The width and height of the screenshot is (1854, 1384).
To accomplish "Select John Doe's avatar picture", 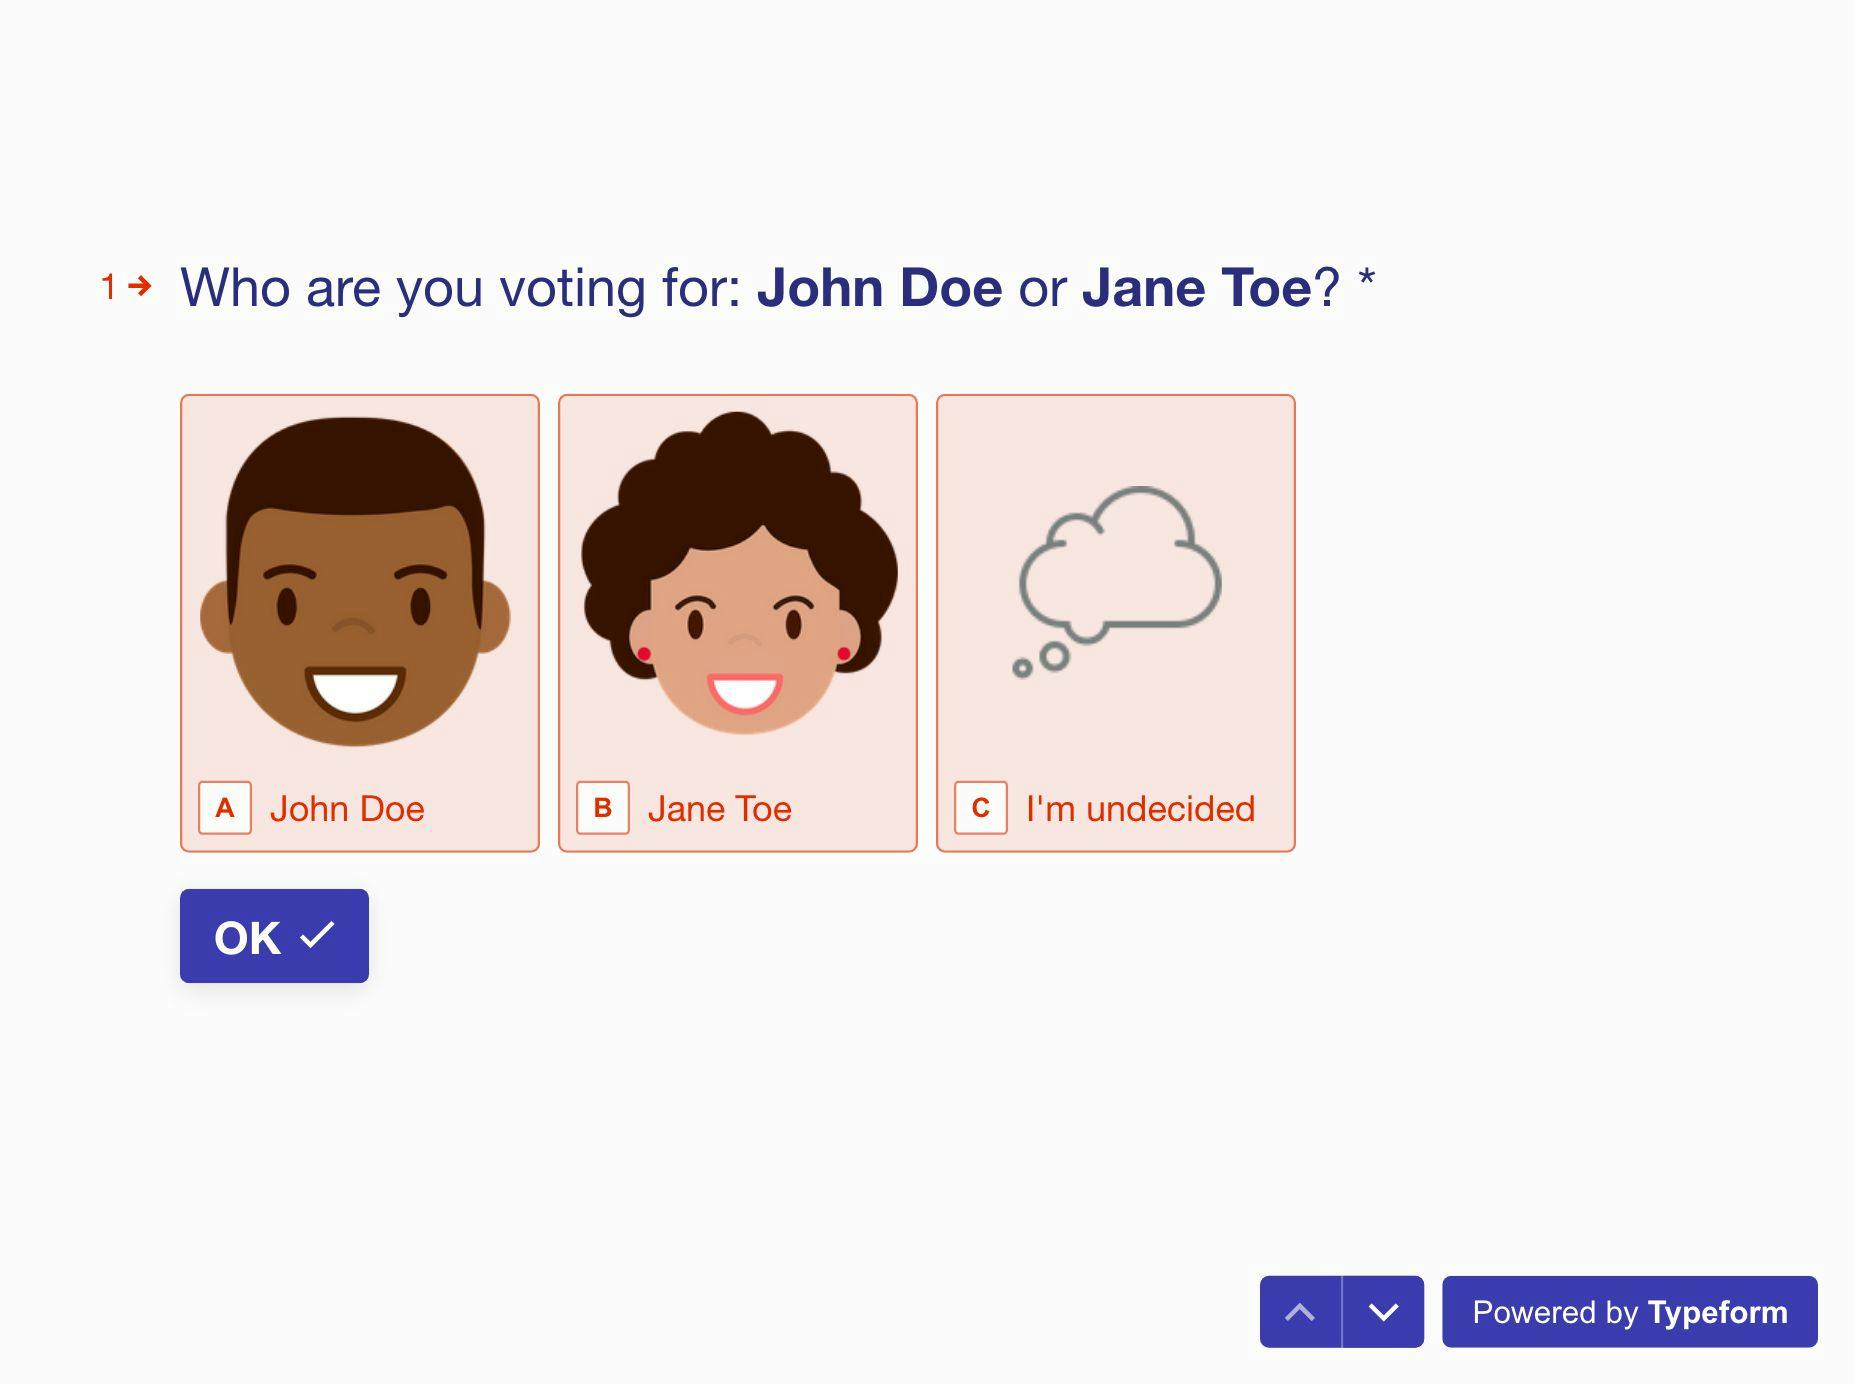I will (x=356, y=582).
